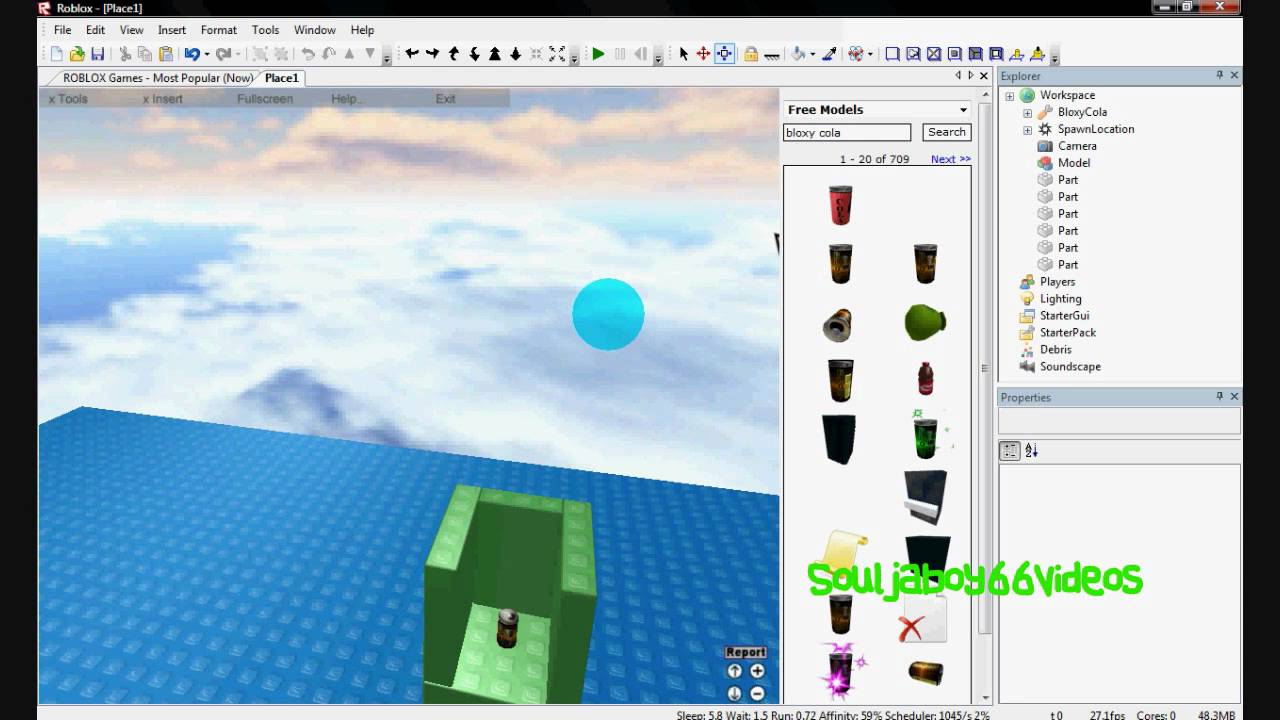
Task: Click the zoom extents toolbar icon
Action: (557, 54)
